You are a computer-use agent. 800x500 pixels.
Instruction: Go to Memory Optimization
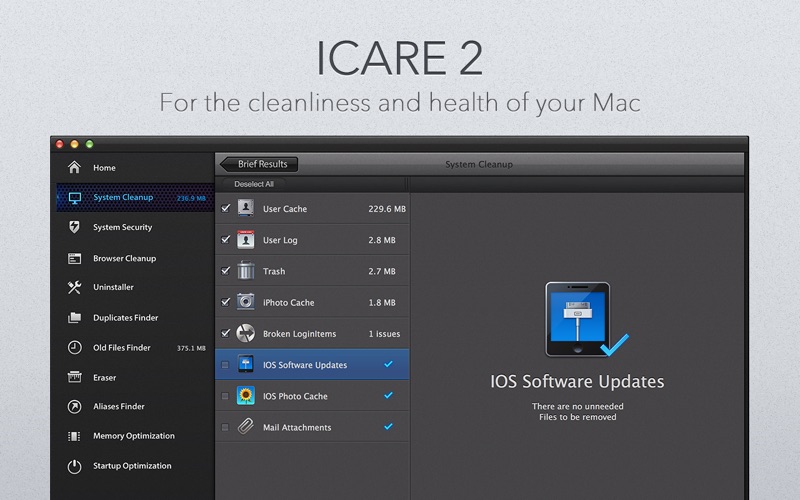pyautogui.click(x=135, y=436)
